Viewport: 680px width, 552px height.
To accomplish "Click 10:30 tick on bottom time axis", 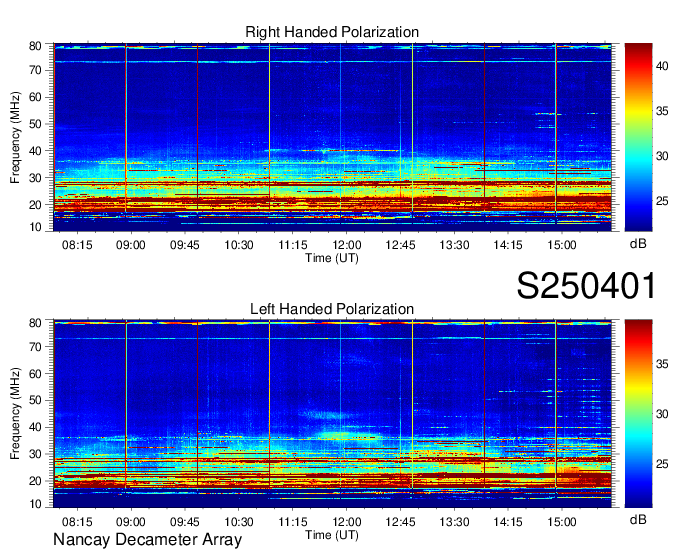I will pyautogui.click(x=239, y=522).
